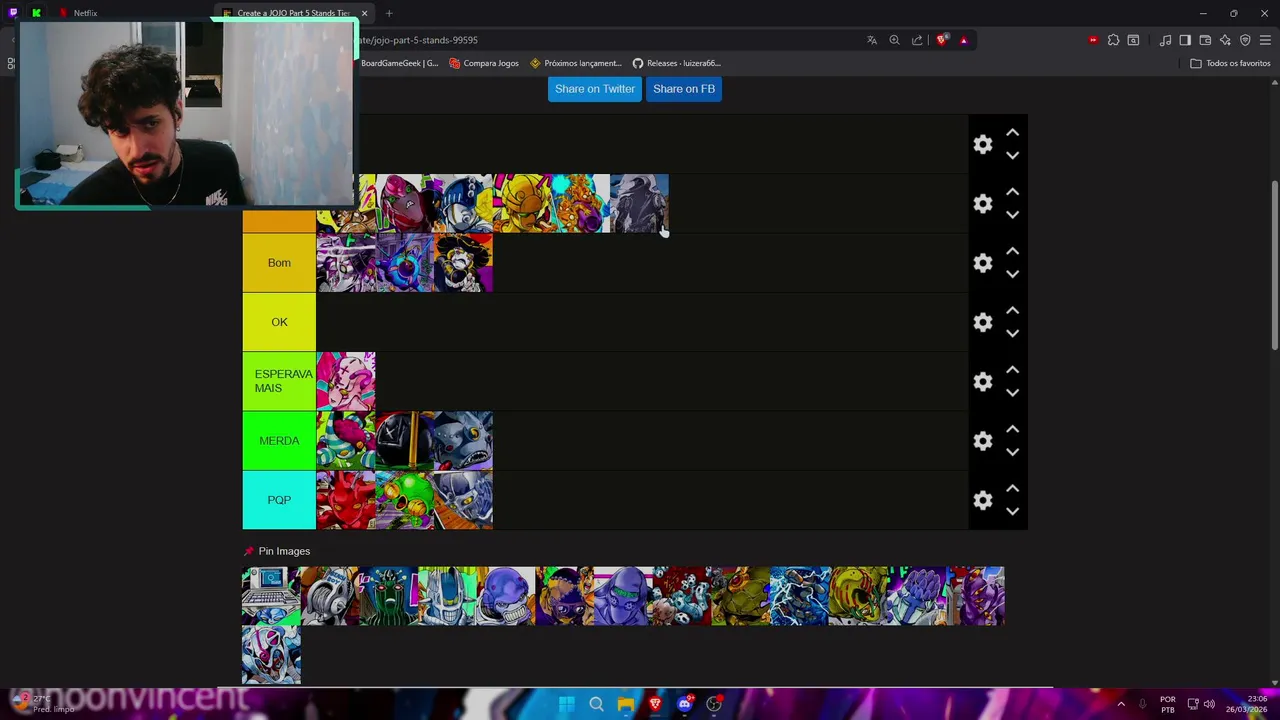Open Discord from the taskbar
Viewport: 1280px width, 720px height.
click(684, 704)
